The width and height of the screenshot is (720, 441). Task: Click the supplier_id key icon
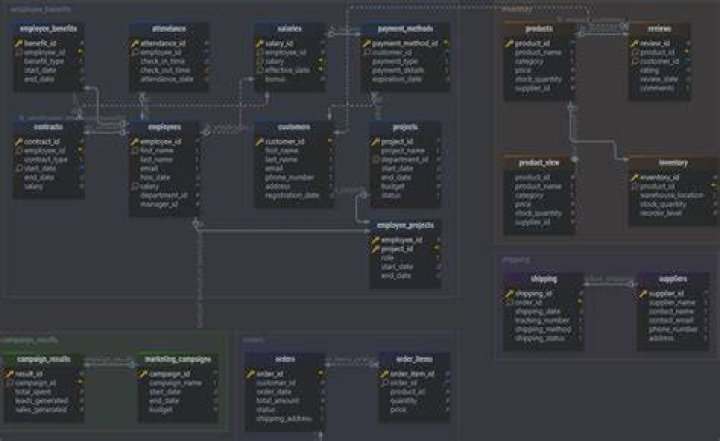coord(644,294)
